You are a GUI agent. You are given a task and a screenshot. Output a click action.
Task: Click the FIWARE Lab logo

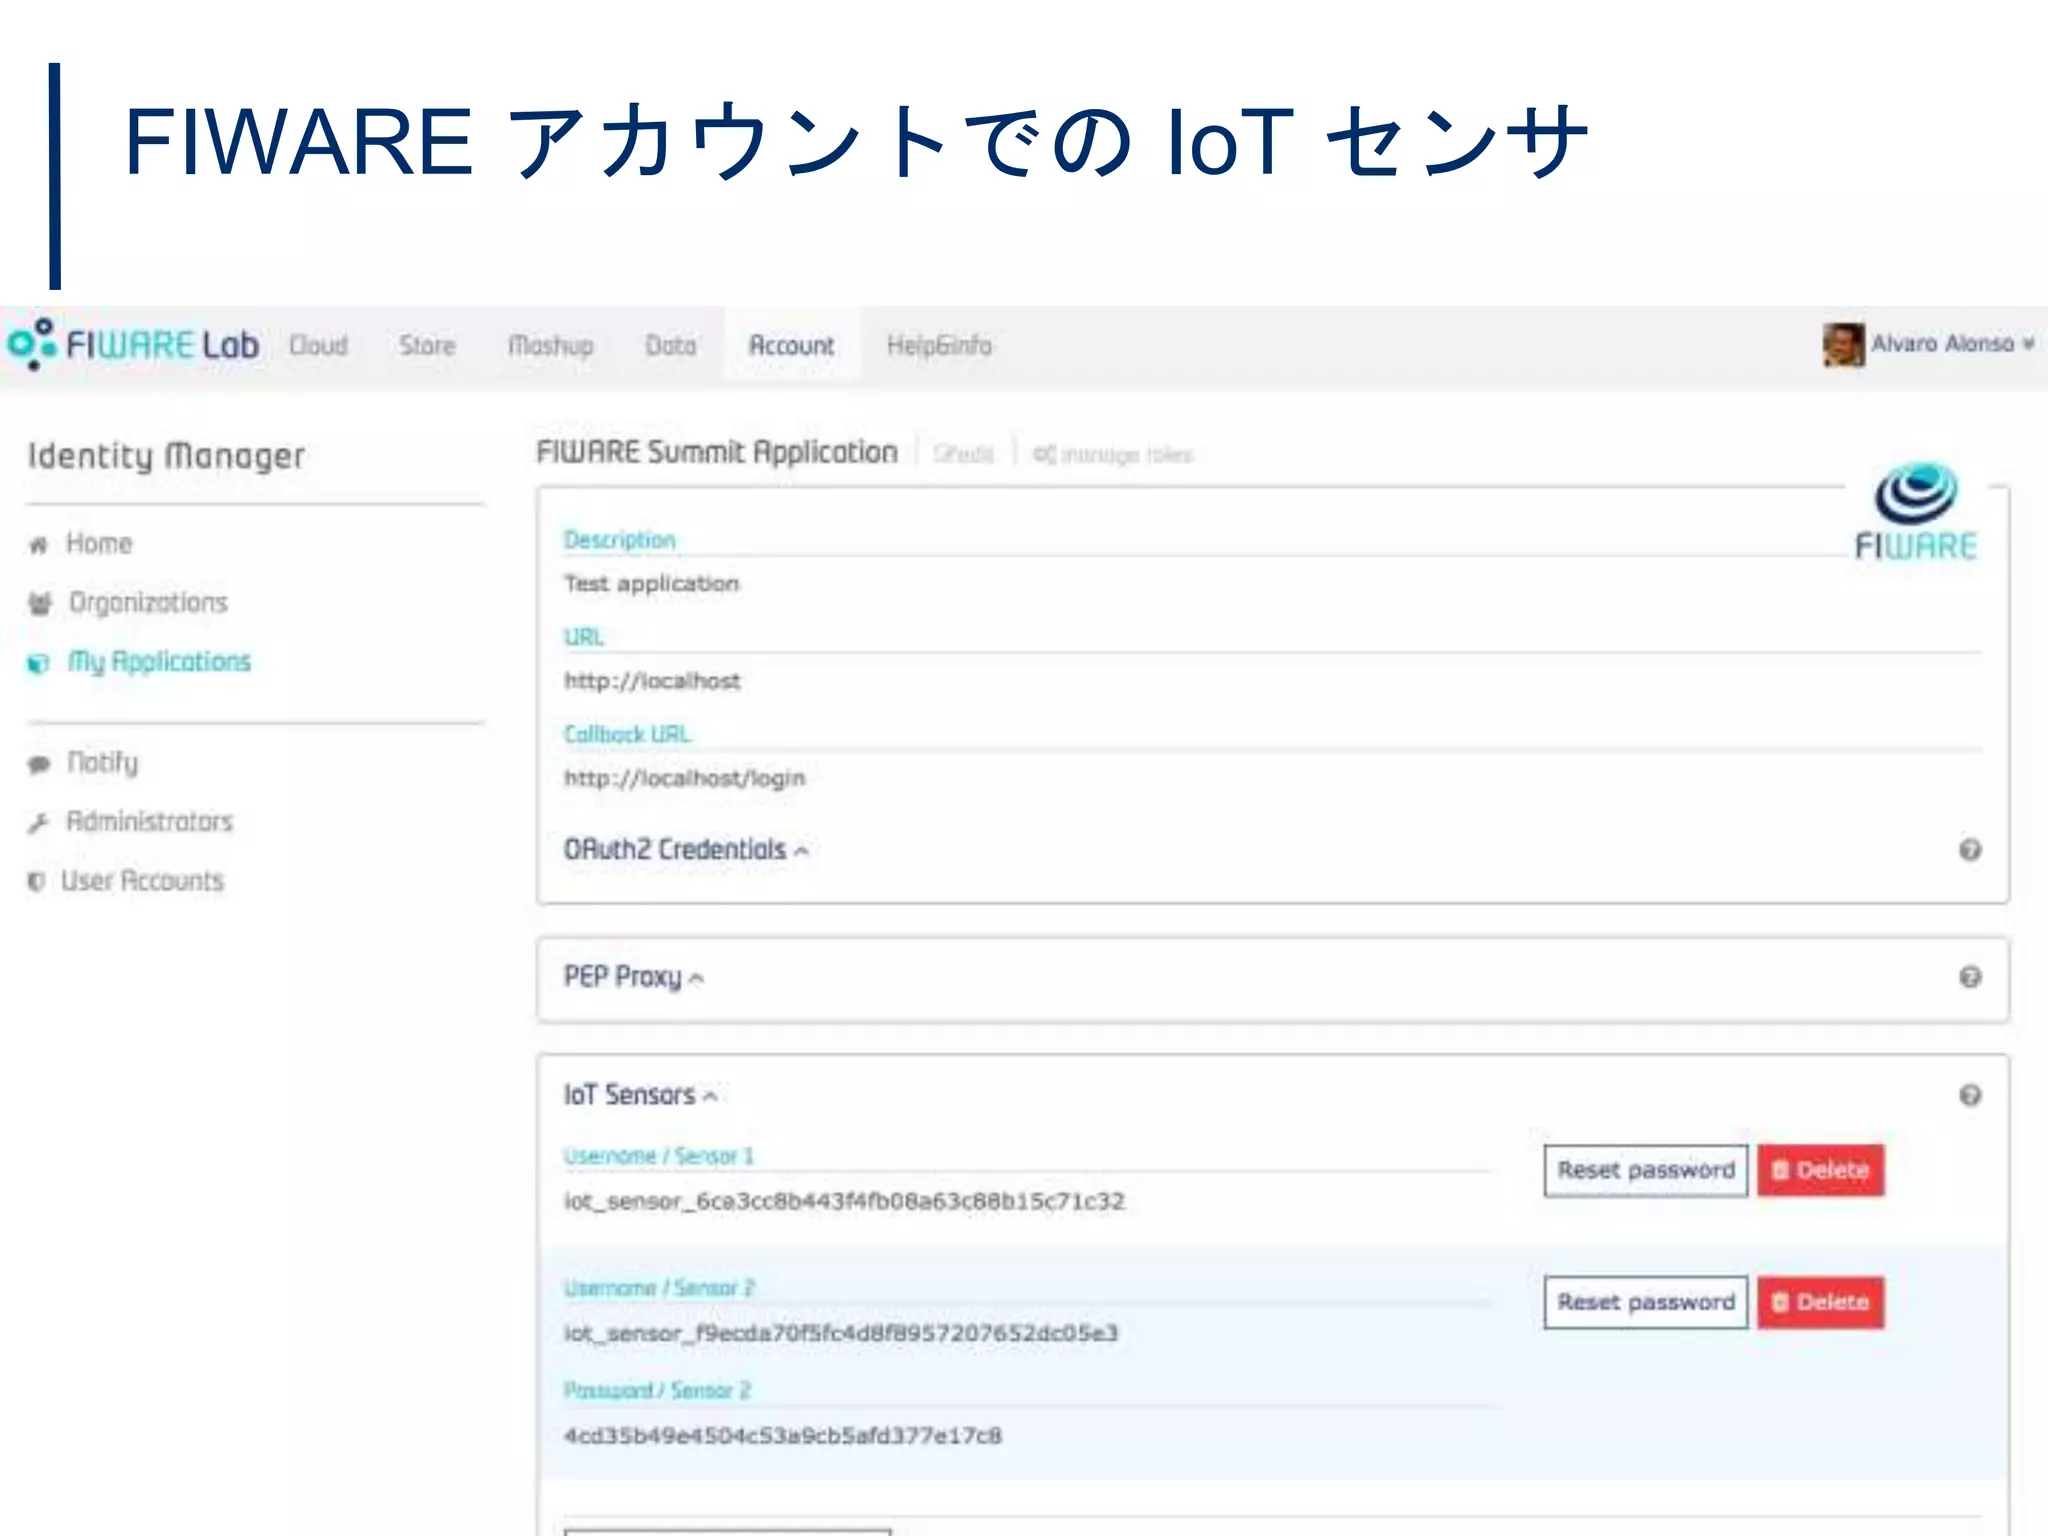click(133, 344)
